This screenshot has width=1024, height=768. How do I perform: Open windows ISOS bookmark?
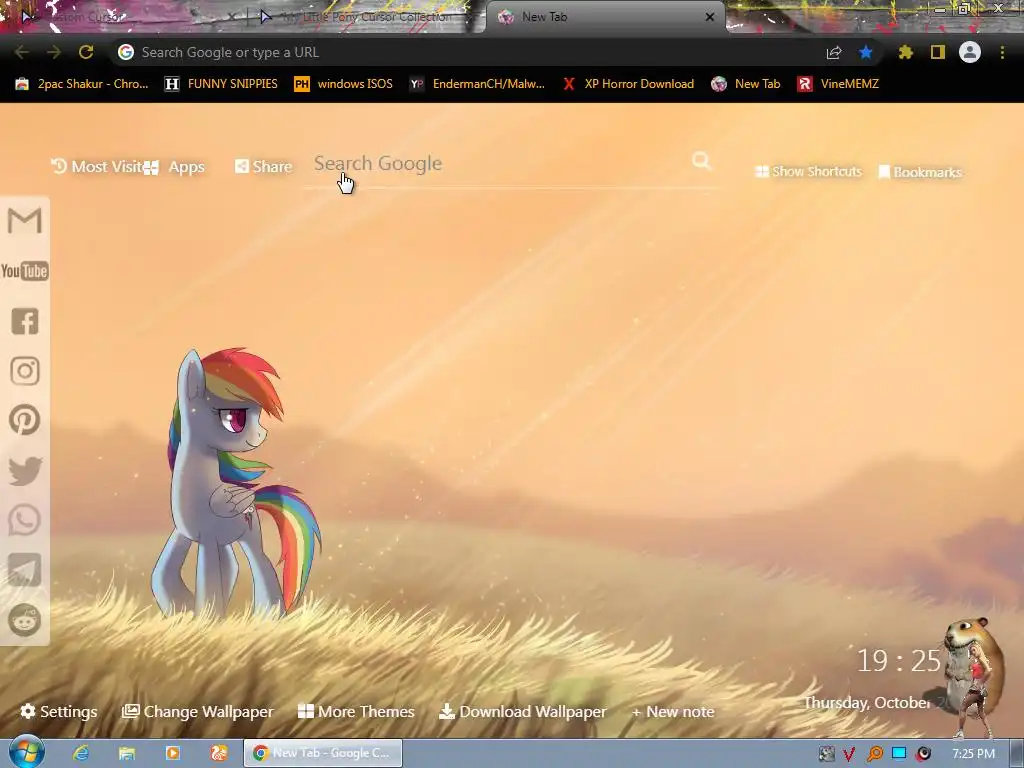pyautogui.click(x=344, y=84)
